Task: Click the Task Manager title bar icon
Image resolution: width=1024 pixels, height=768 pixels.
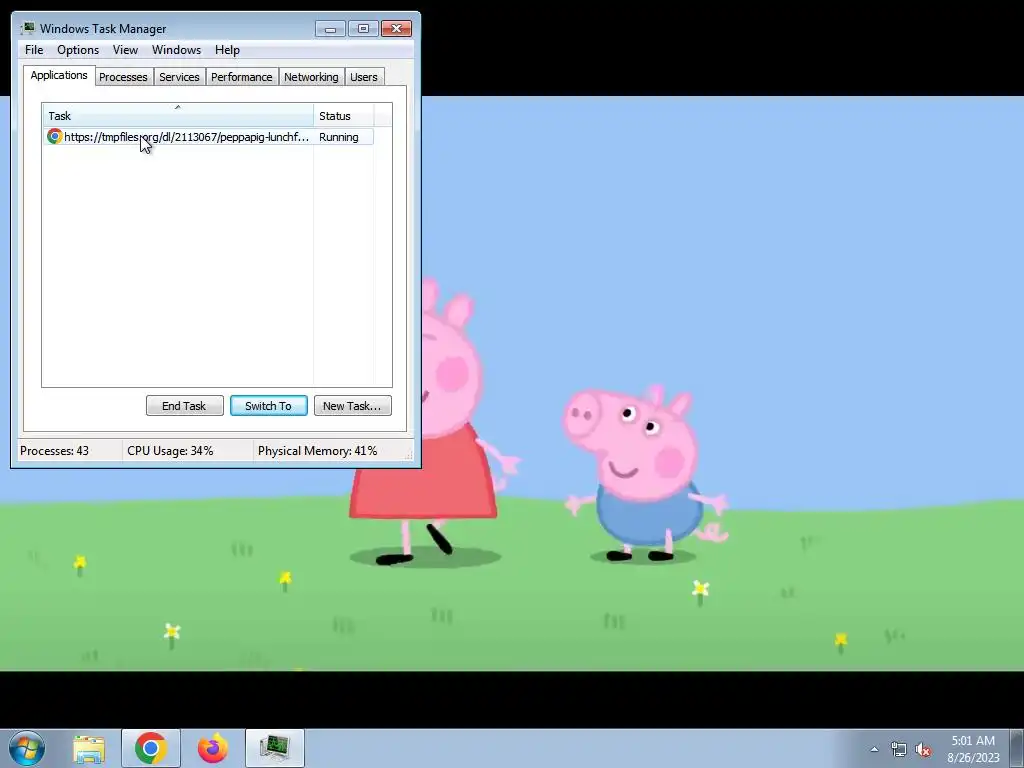Action: pos(27,28)
